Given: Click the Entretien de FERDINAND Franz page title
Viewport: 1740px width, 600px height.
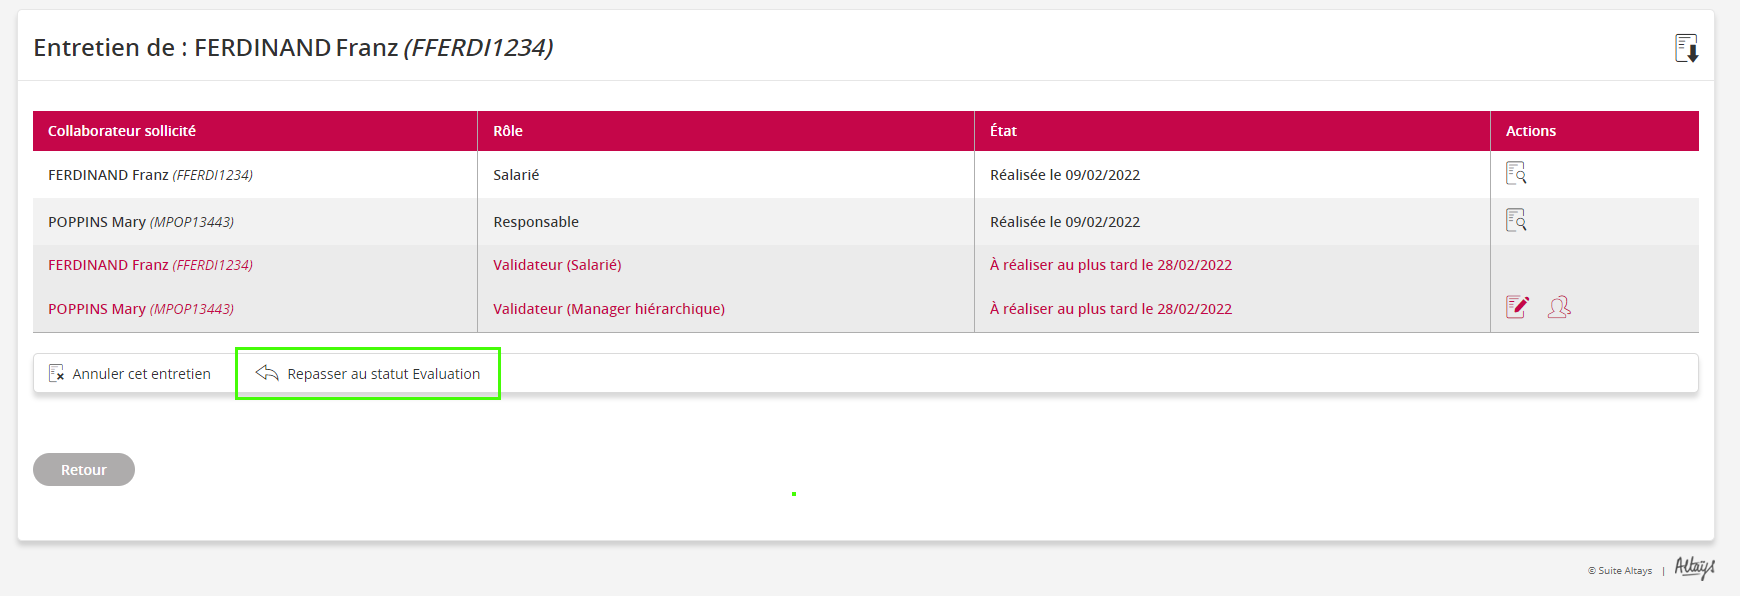Looking at the screenshot, I should 293,48.
